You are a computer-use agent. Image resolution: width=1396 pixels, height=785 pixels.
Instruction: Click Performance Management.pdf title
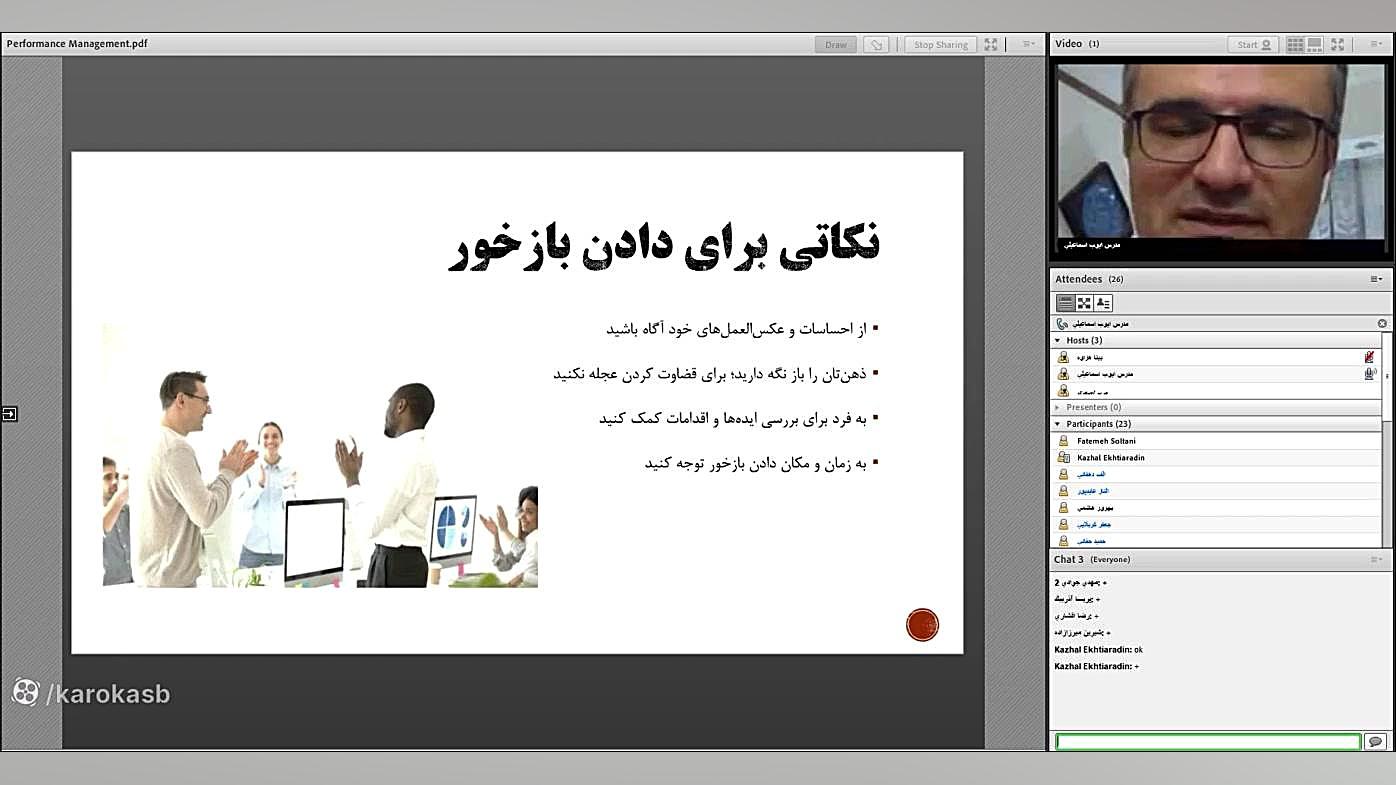click(77, 44)
